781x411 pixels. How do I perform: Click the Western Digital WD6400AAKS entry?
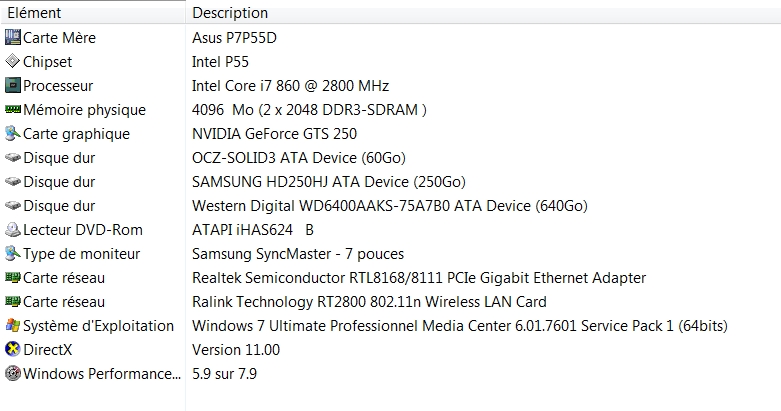point(390,205)
